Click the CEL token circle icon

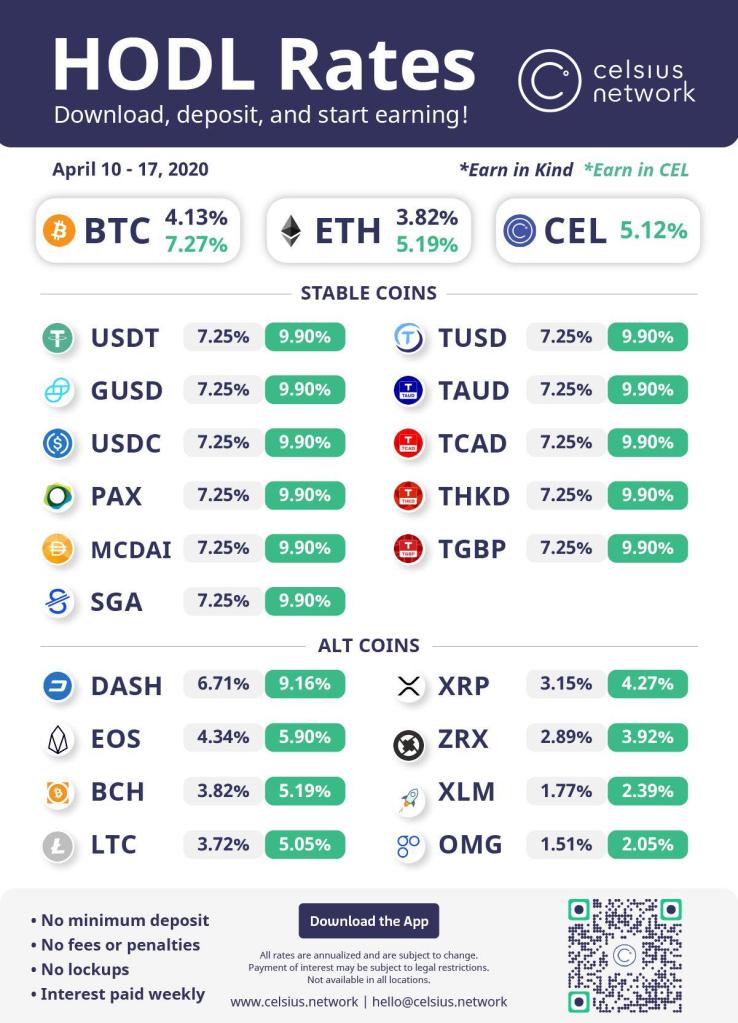520,231
